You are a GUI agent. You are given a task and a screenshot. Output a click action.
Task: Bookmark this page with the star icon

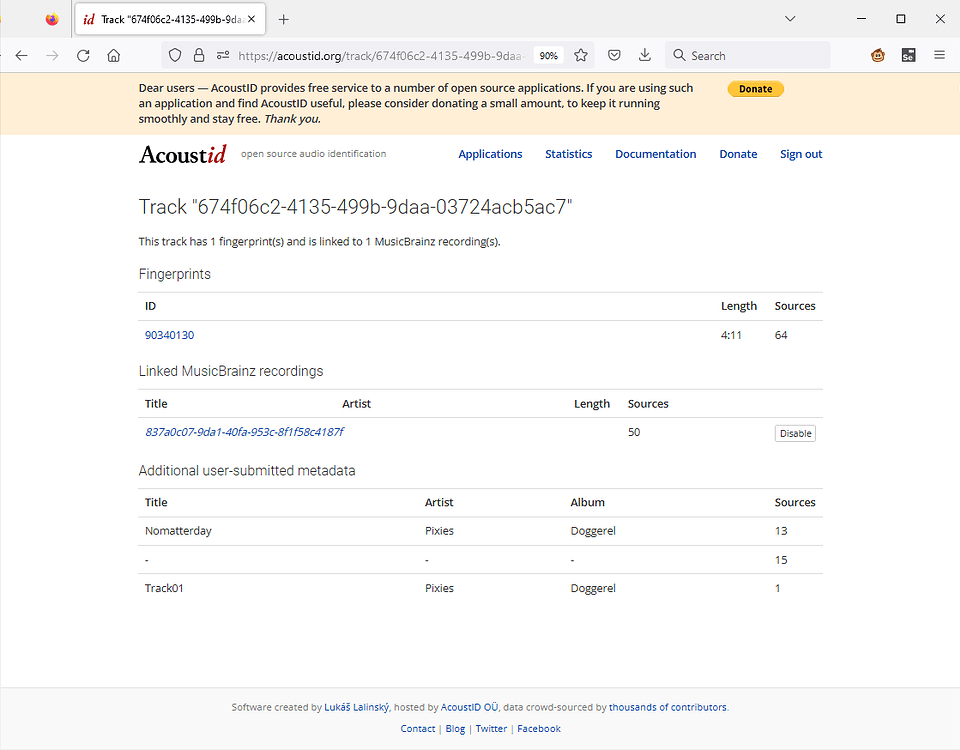(x=580, y=55)
